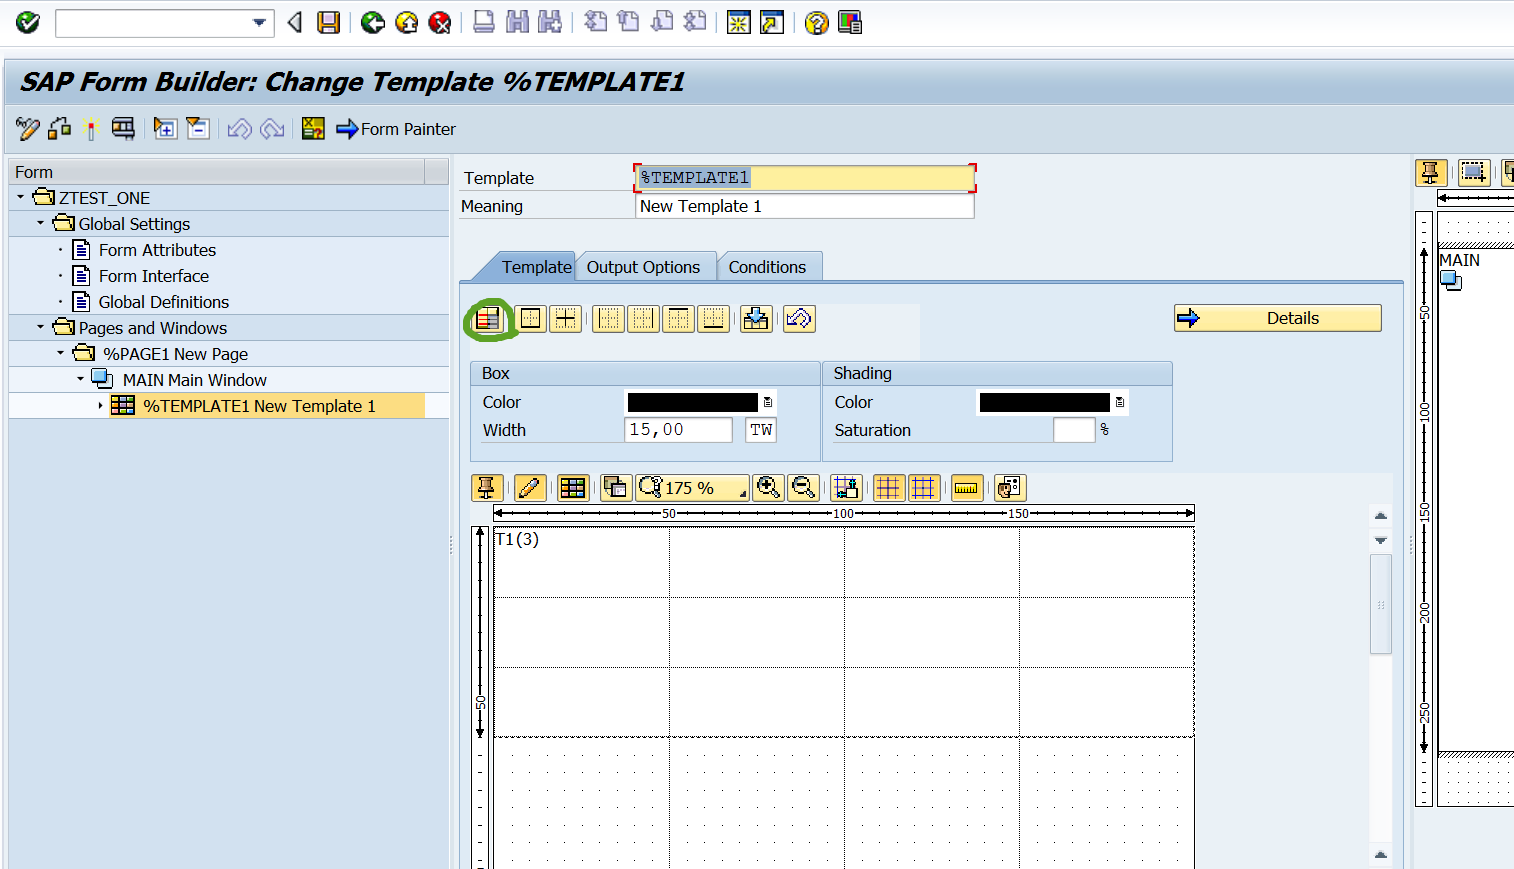
Task: Click the Details button
Action: 1277,317
